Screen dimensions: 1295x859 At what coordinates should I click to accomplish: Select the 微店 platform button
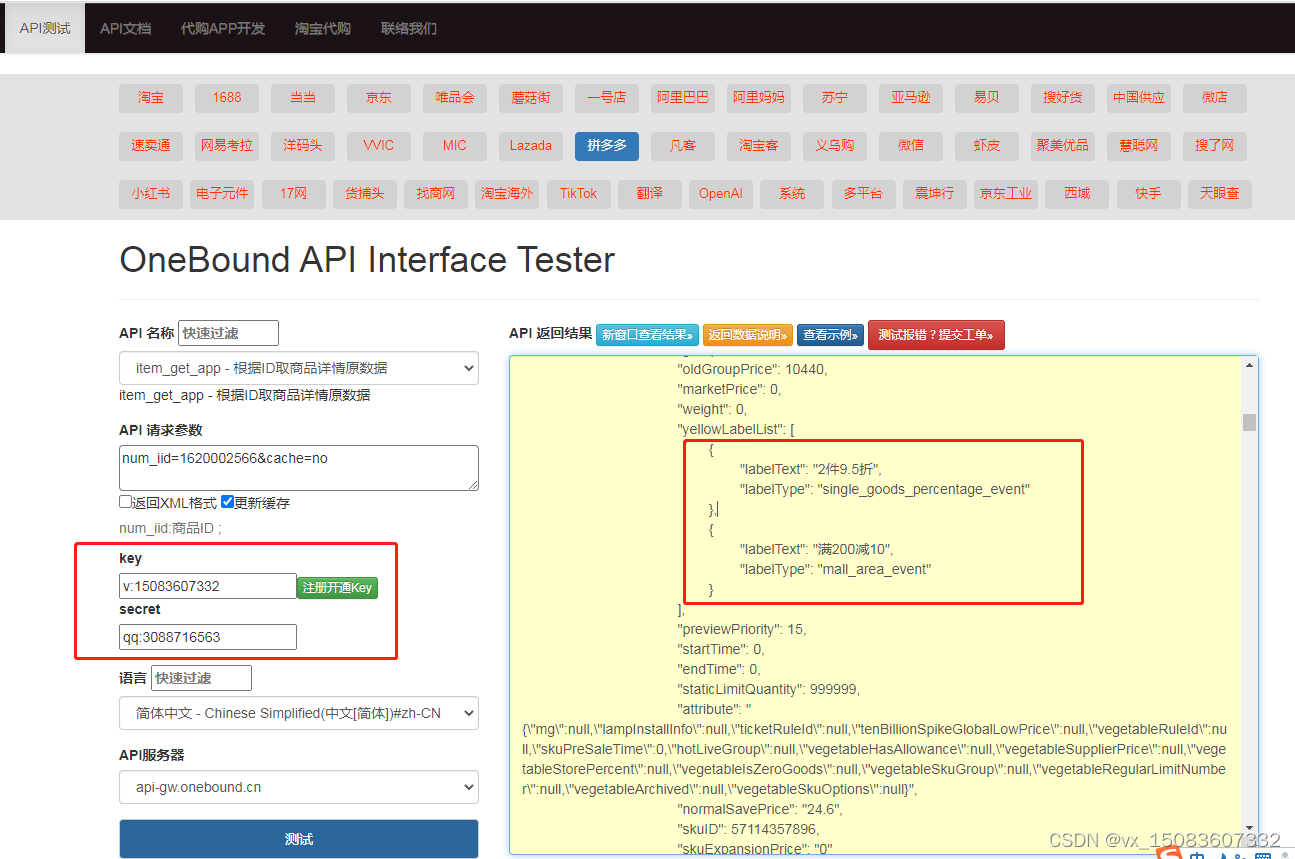tap(1215, 97)
